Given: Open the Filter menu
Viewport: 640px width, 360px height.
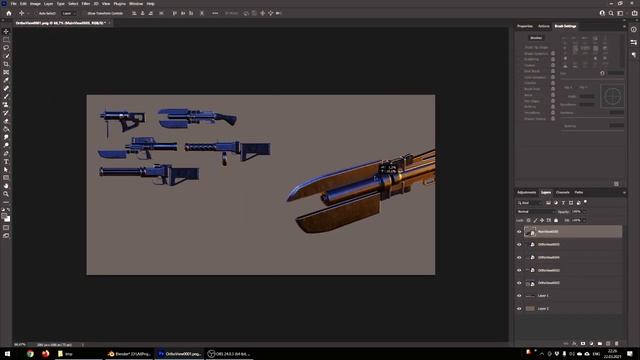Looking at the screenshot, I should [85, 4].
